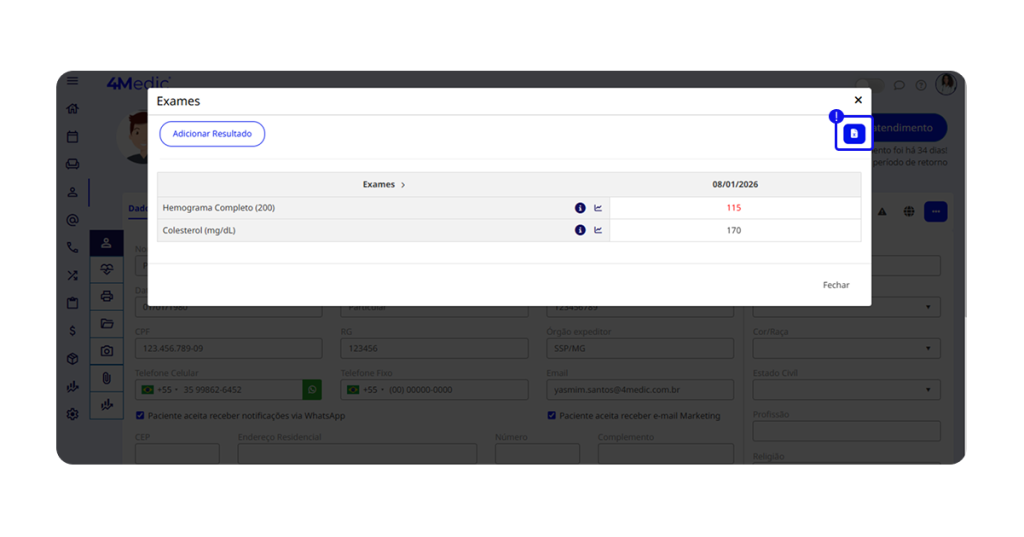Show chart icon for Colesterol row
The image size is (1024, 537).
pyautogui.click(x=598, y=230)
